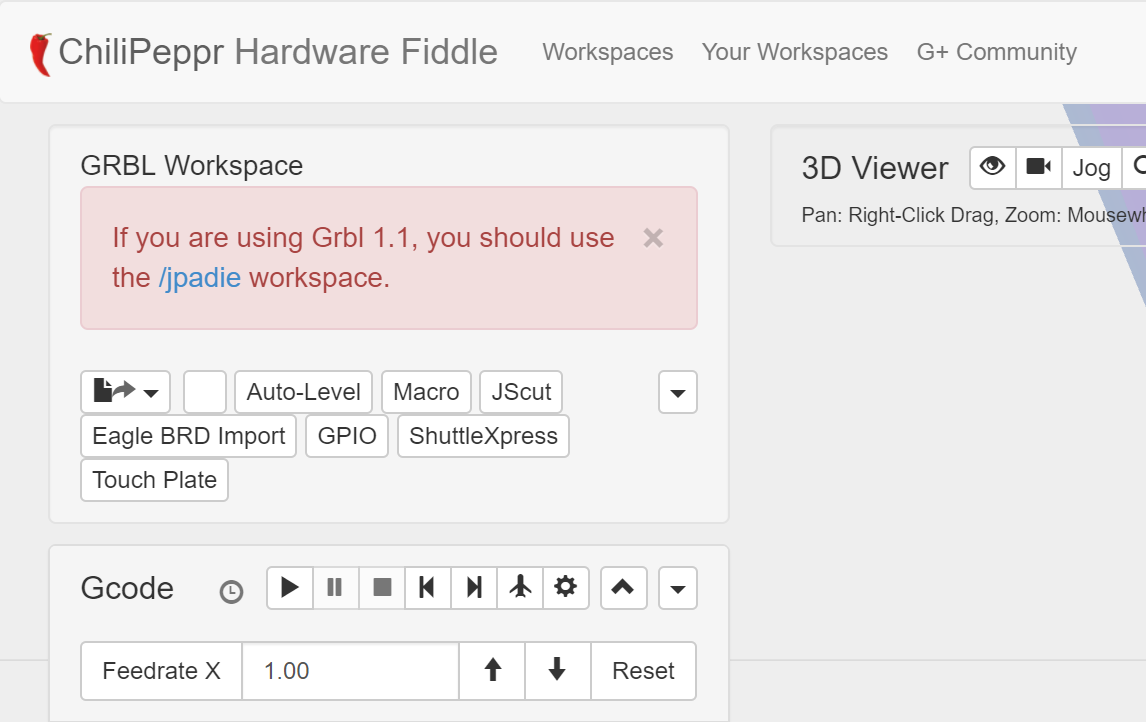This screenshot has width=1146, height=722.
Task: Open the Gcode widget caret dropdown
Action: coord(677,588)
